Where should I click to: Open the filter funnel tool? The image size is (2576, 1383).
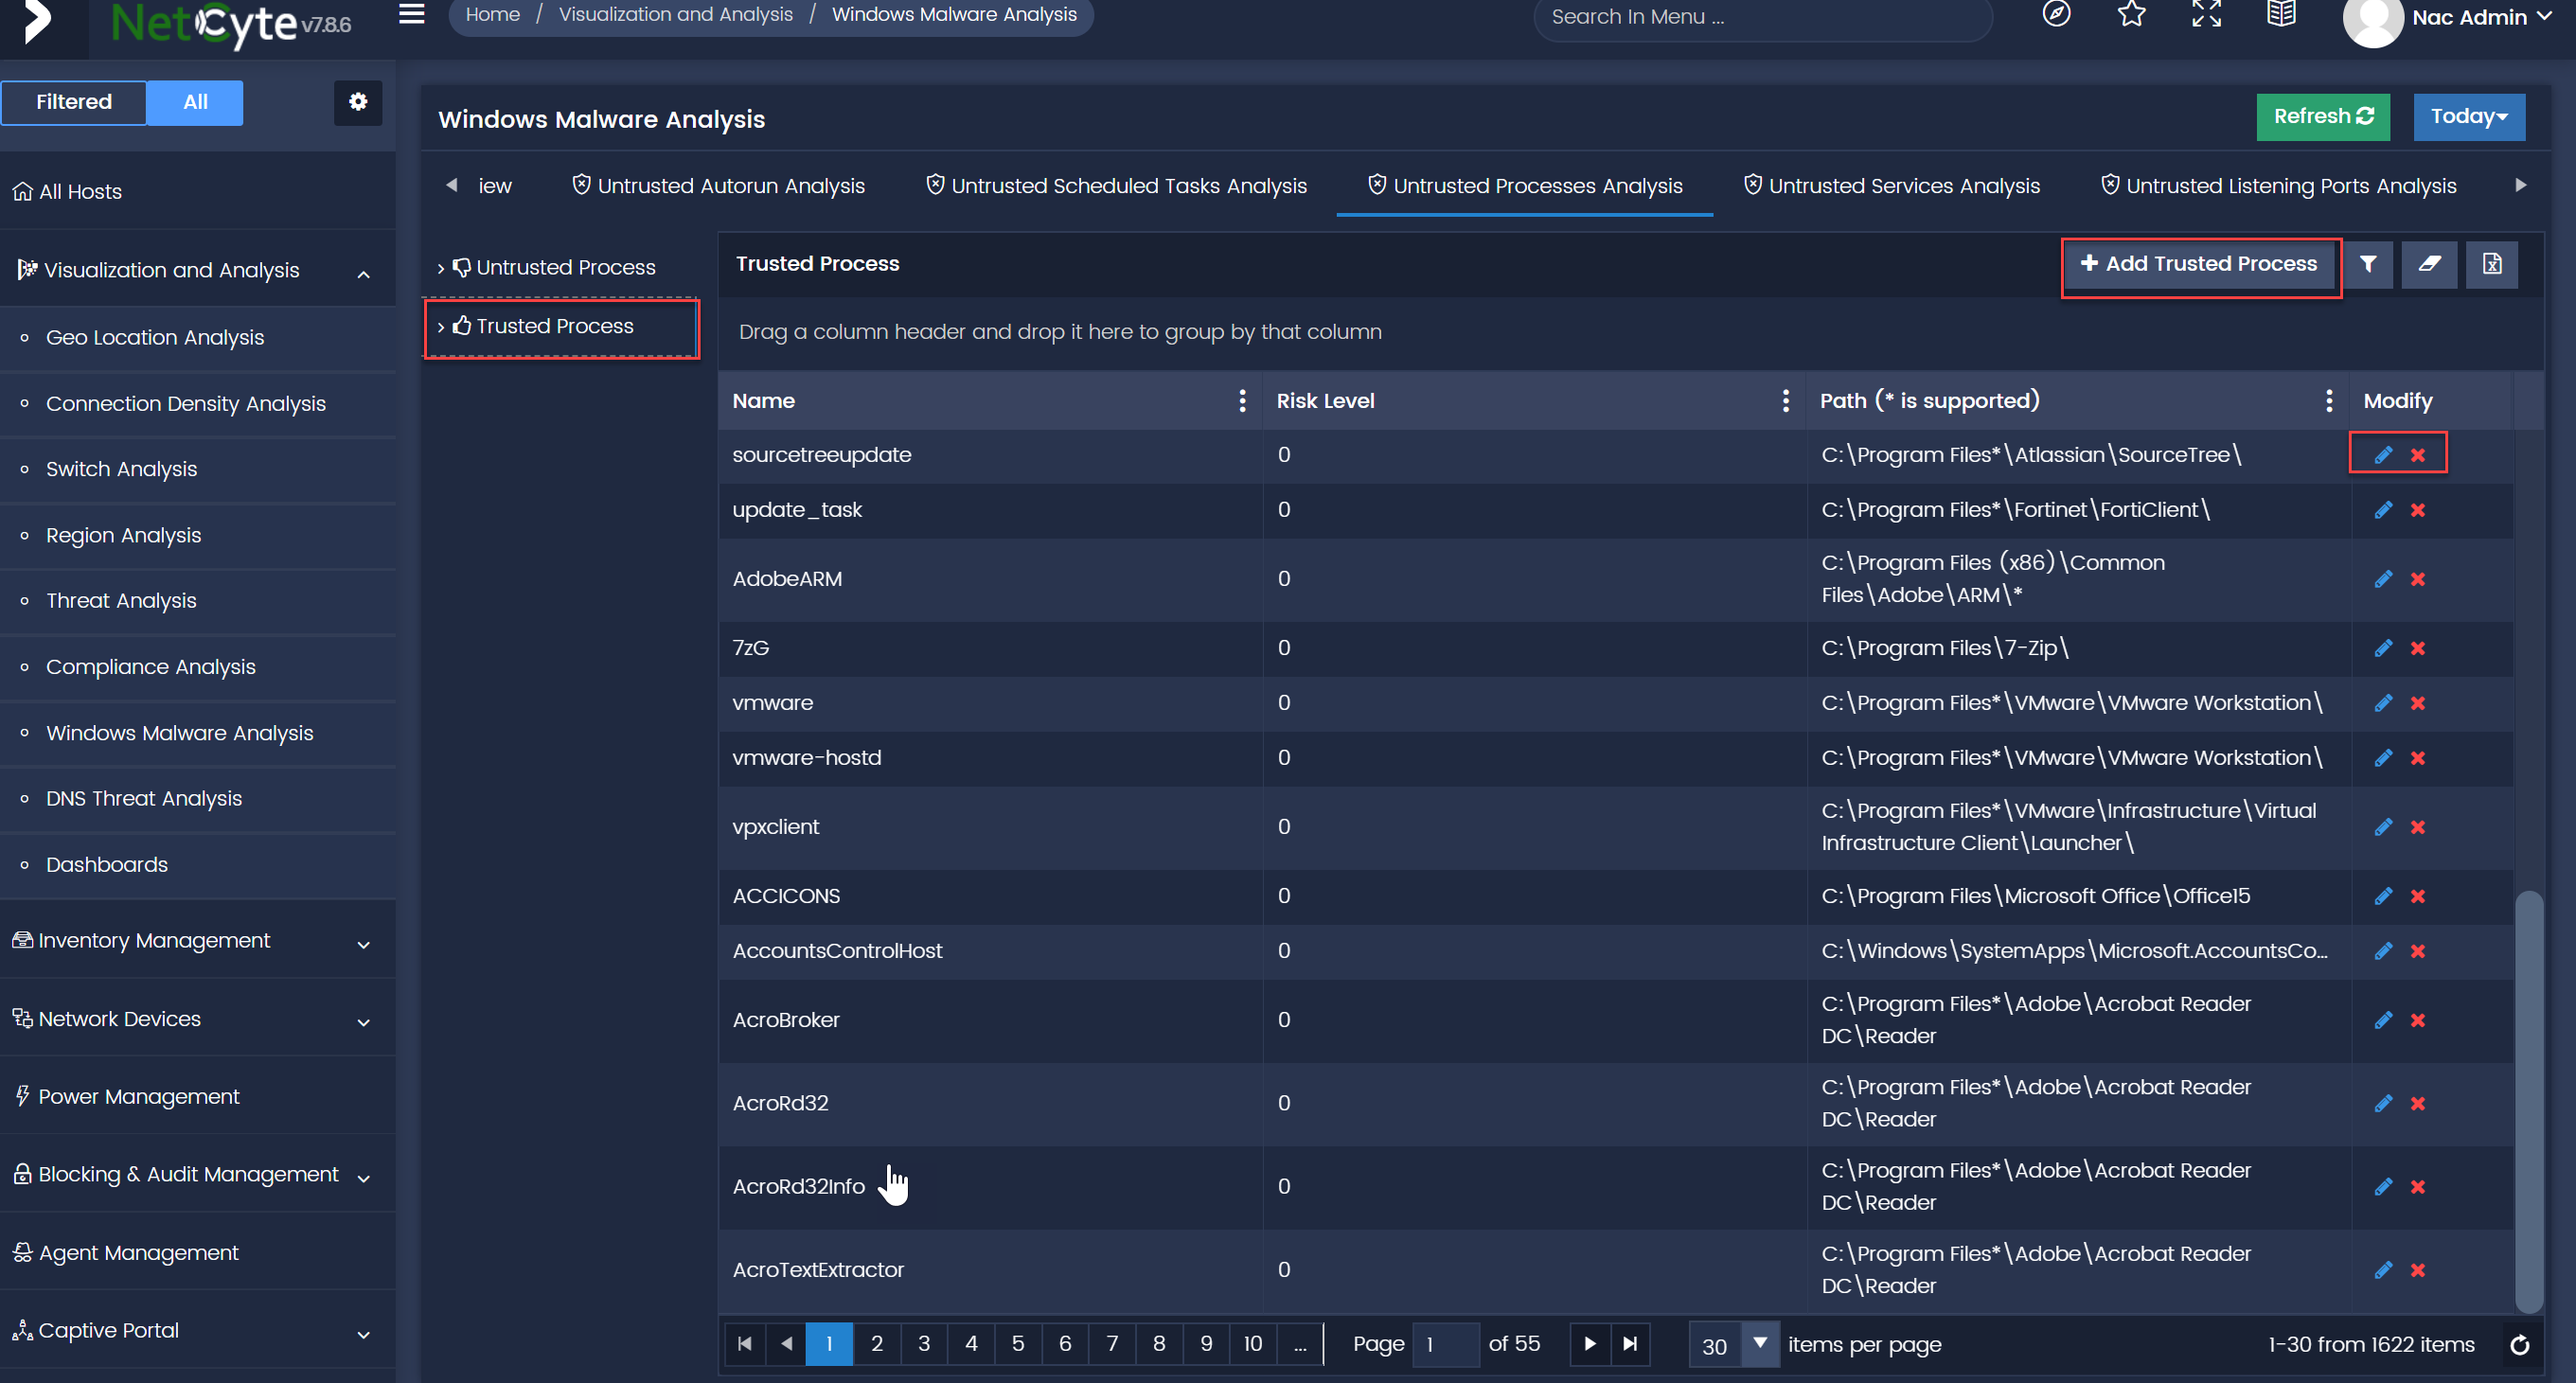point(2368,264)
